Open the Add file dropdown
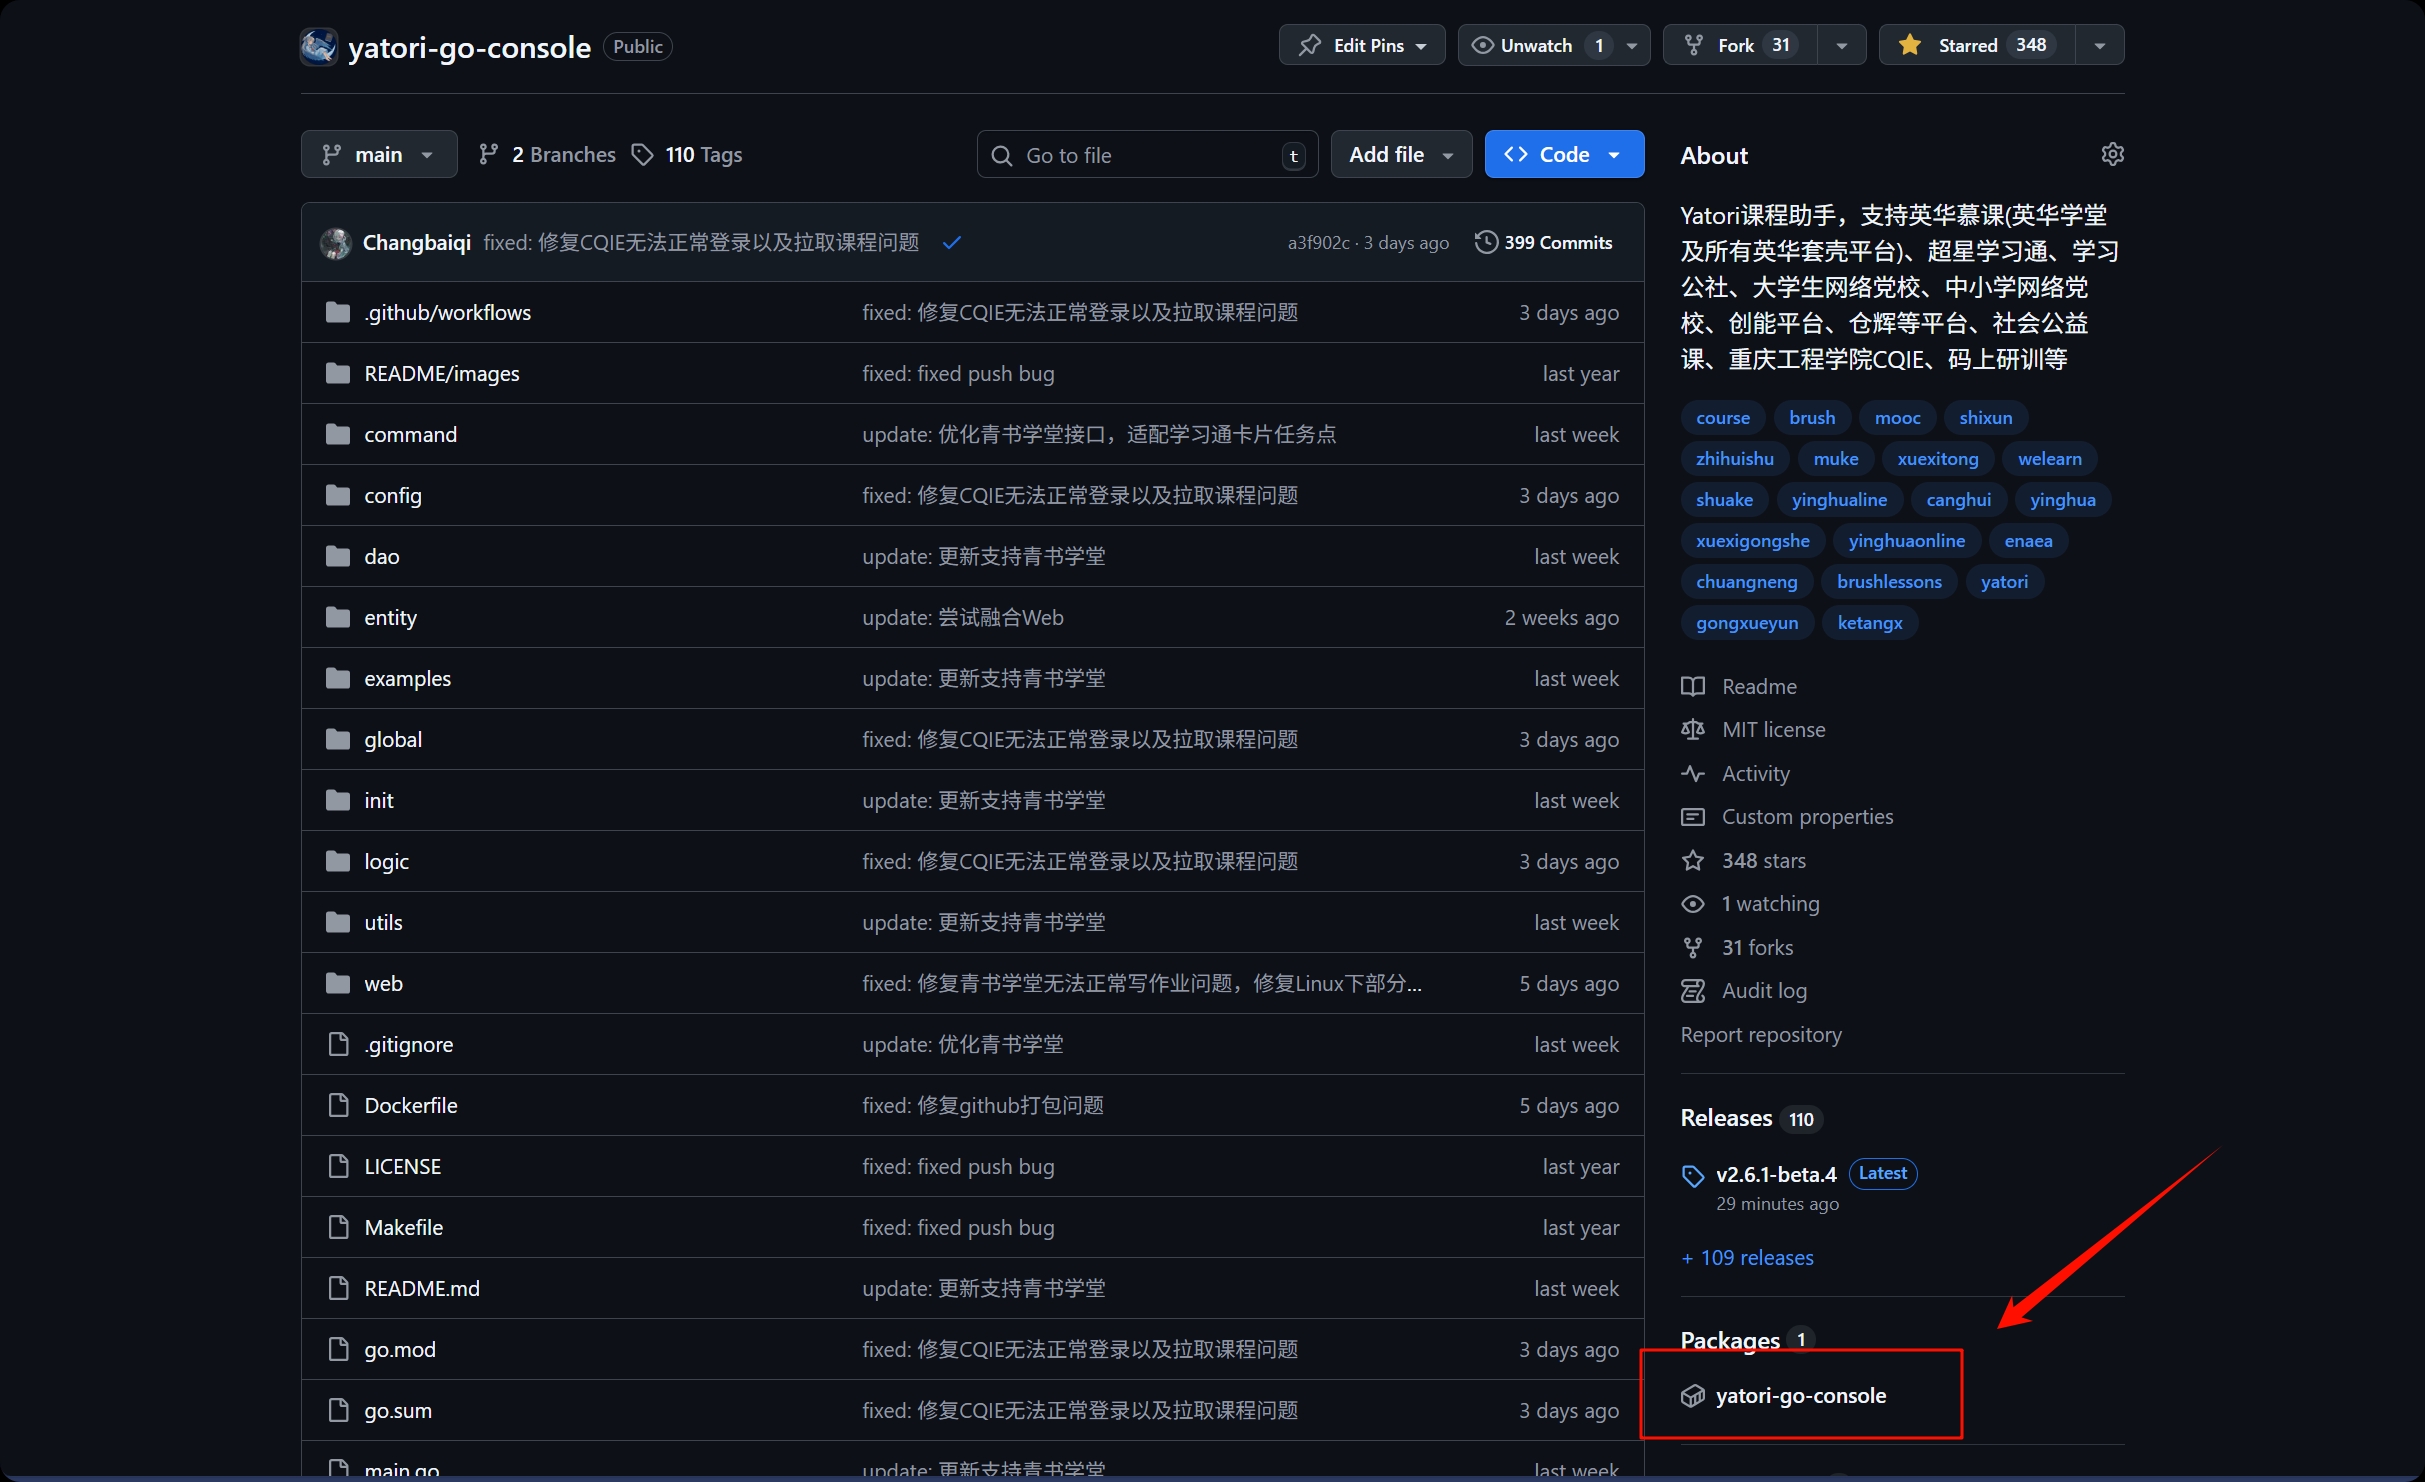 coord(1400,153)
